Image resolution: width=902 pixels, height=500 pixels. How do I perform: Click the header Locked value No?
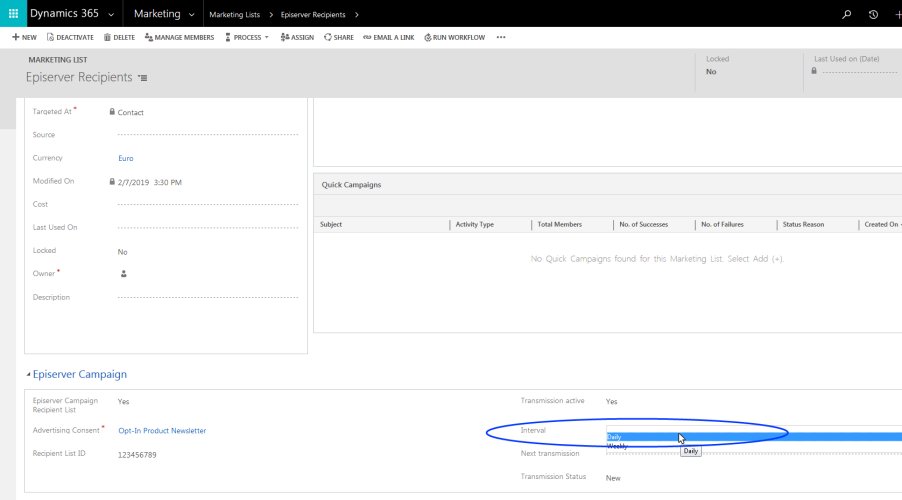pyautogui.click(x=711, y=72)
